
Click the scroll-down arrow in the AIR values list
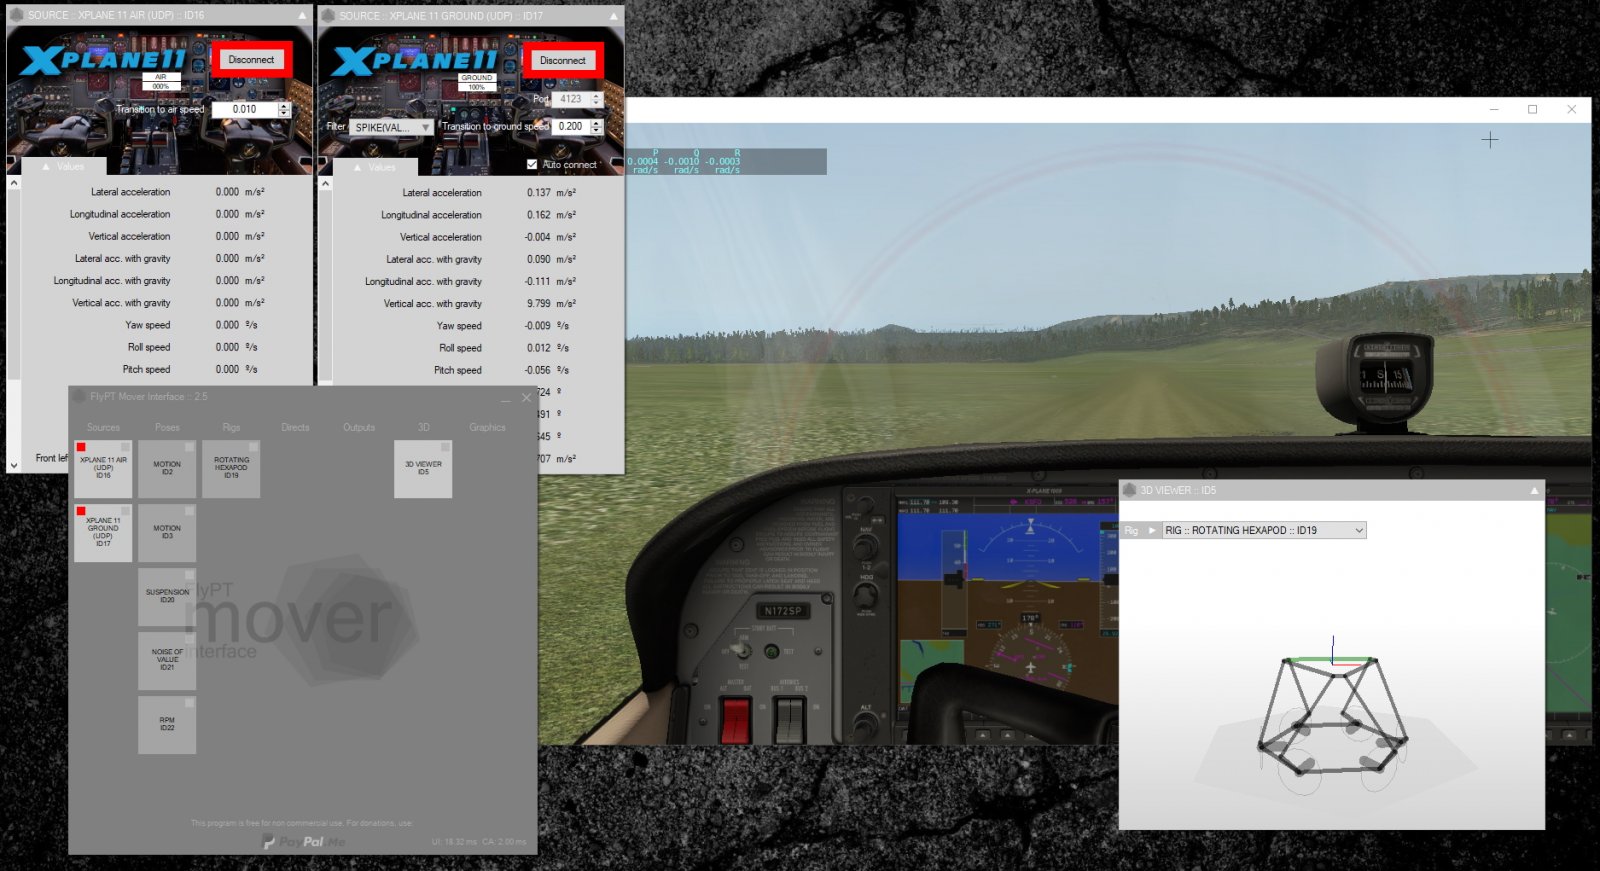[x=14, y=465]
